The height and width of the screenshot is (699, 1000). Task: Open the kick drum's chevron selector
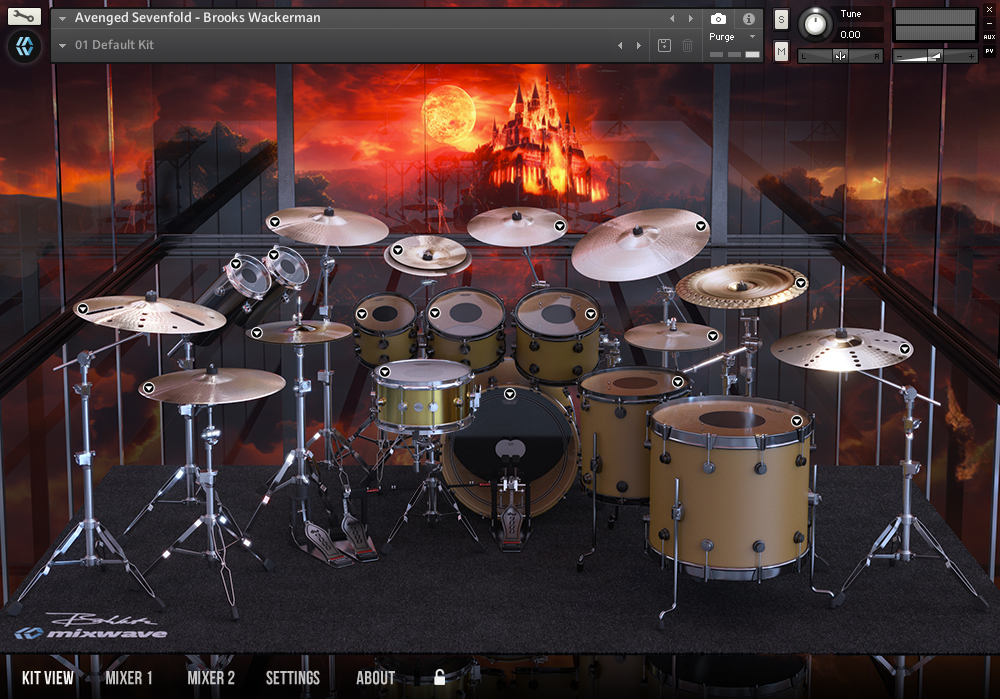(x=509, y=394)
